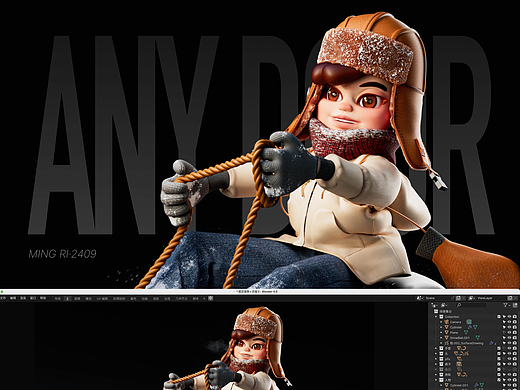The width and height of the screenshot is (520, 390).
Task: Toggle selectability arrow for Collection
Action: [504, 317]
